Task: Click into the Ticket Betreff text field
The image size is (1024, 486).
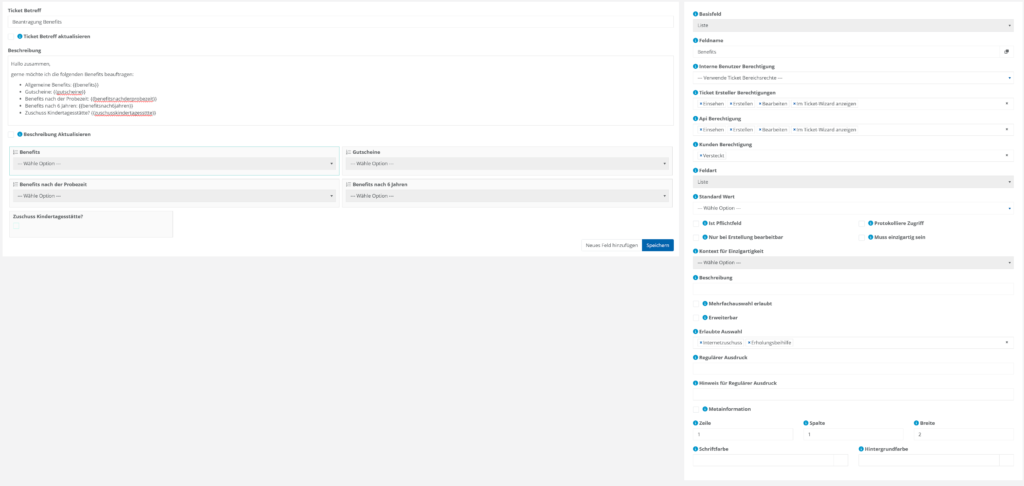Action: [x=340, y=21]
